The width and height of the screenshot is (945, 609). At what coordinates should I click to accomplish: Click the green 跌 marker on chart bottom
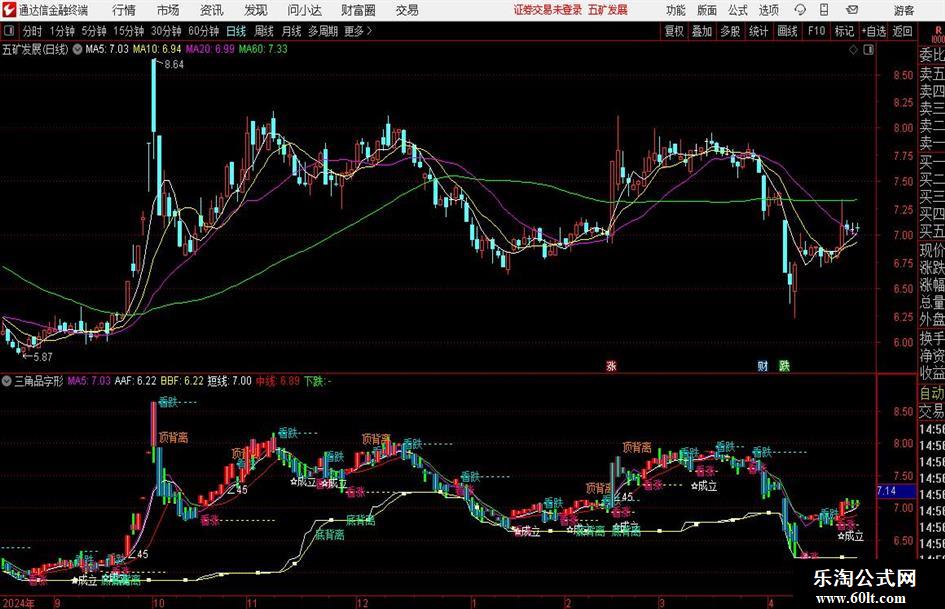[x=784, y=365]
